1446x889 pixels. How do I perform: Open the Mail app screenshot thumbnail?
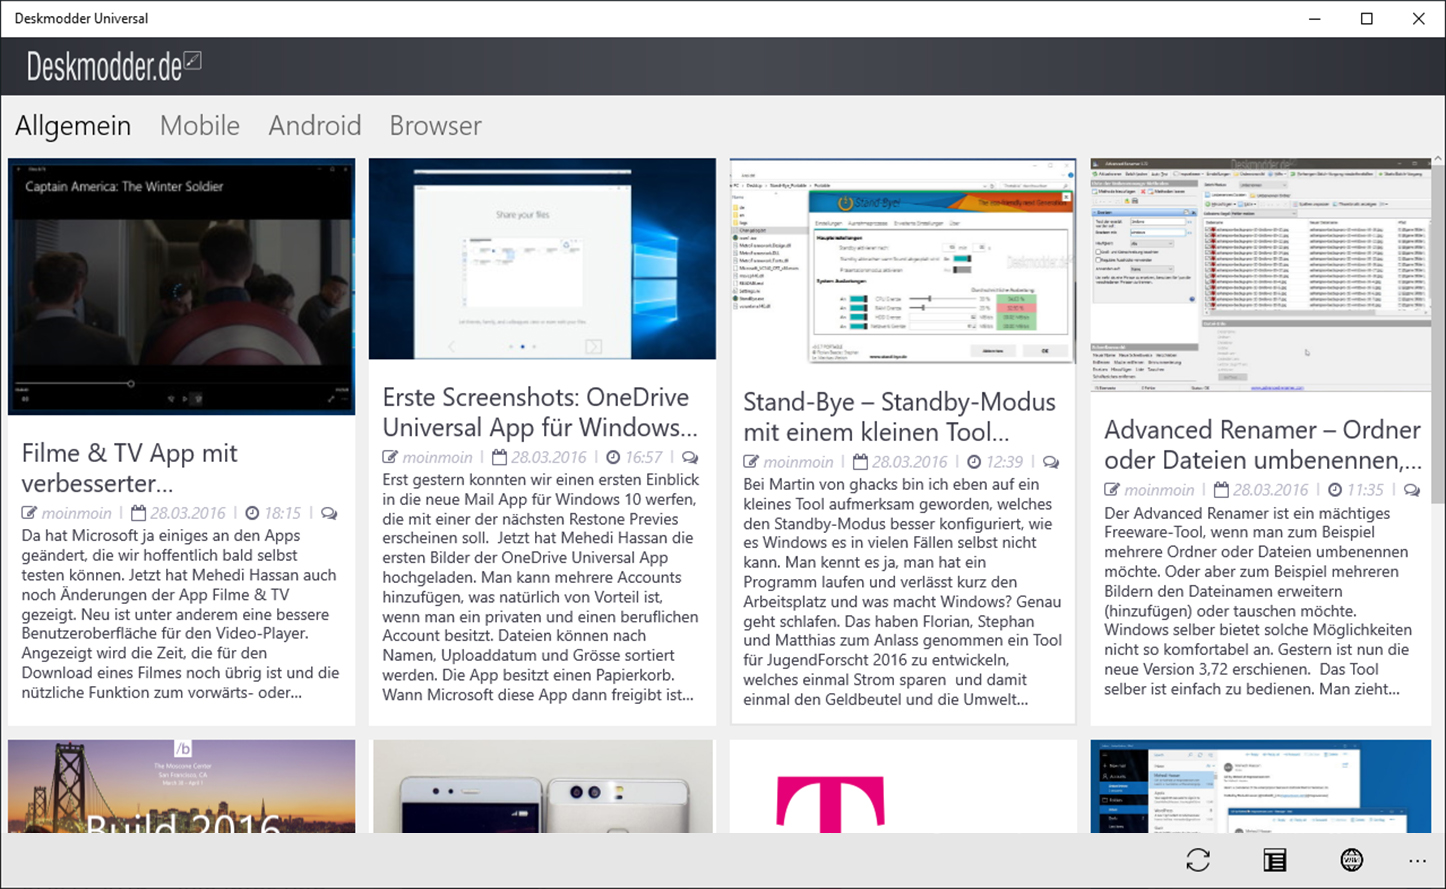pos(1261,786)
